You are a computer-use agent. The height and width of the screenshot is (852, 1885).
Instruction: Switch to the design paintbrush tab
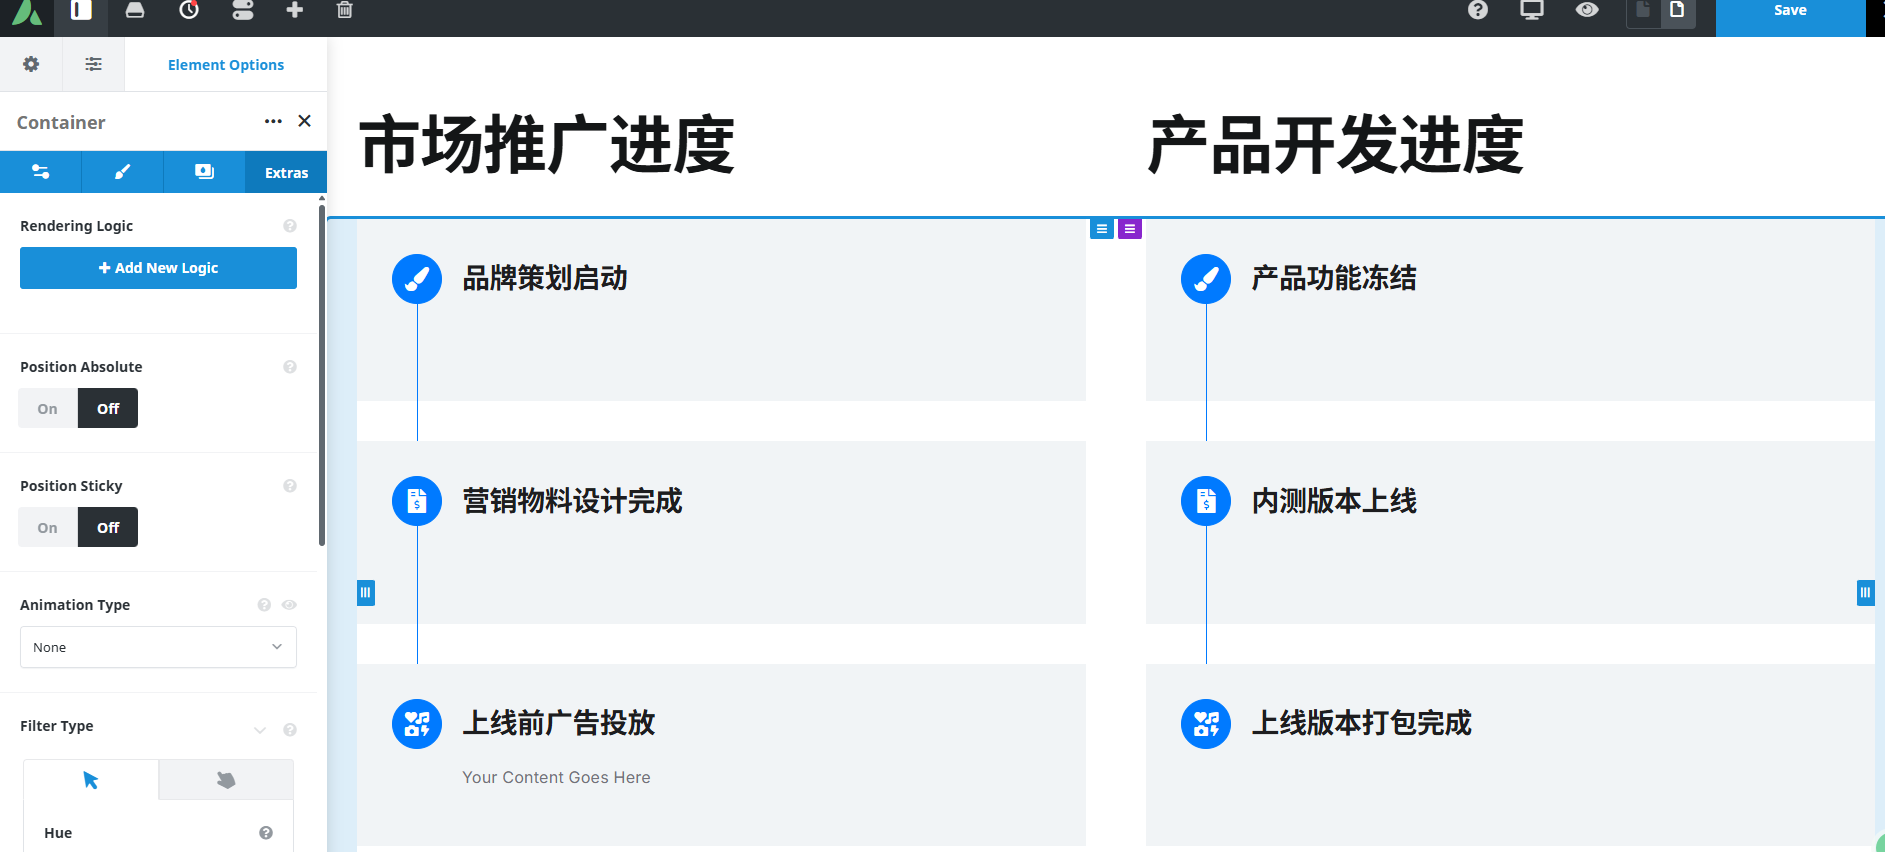click(x=122, y=173)
